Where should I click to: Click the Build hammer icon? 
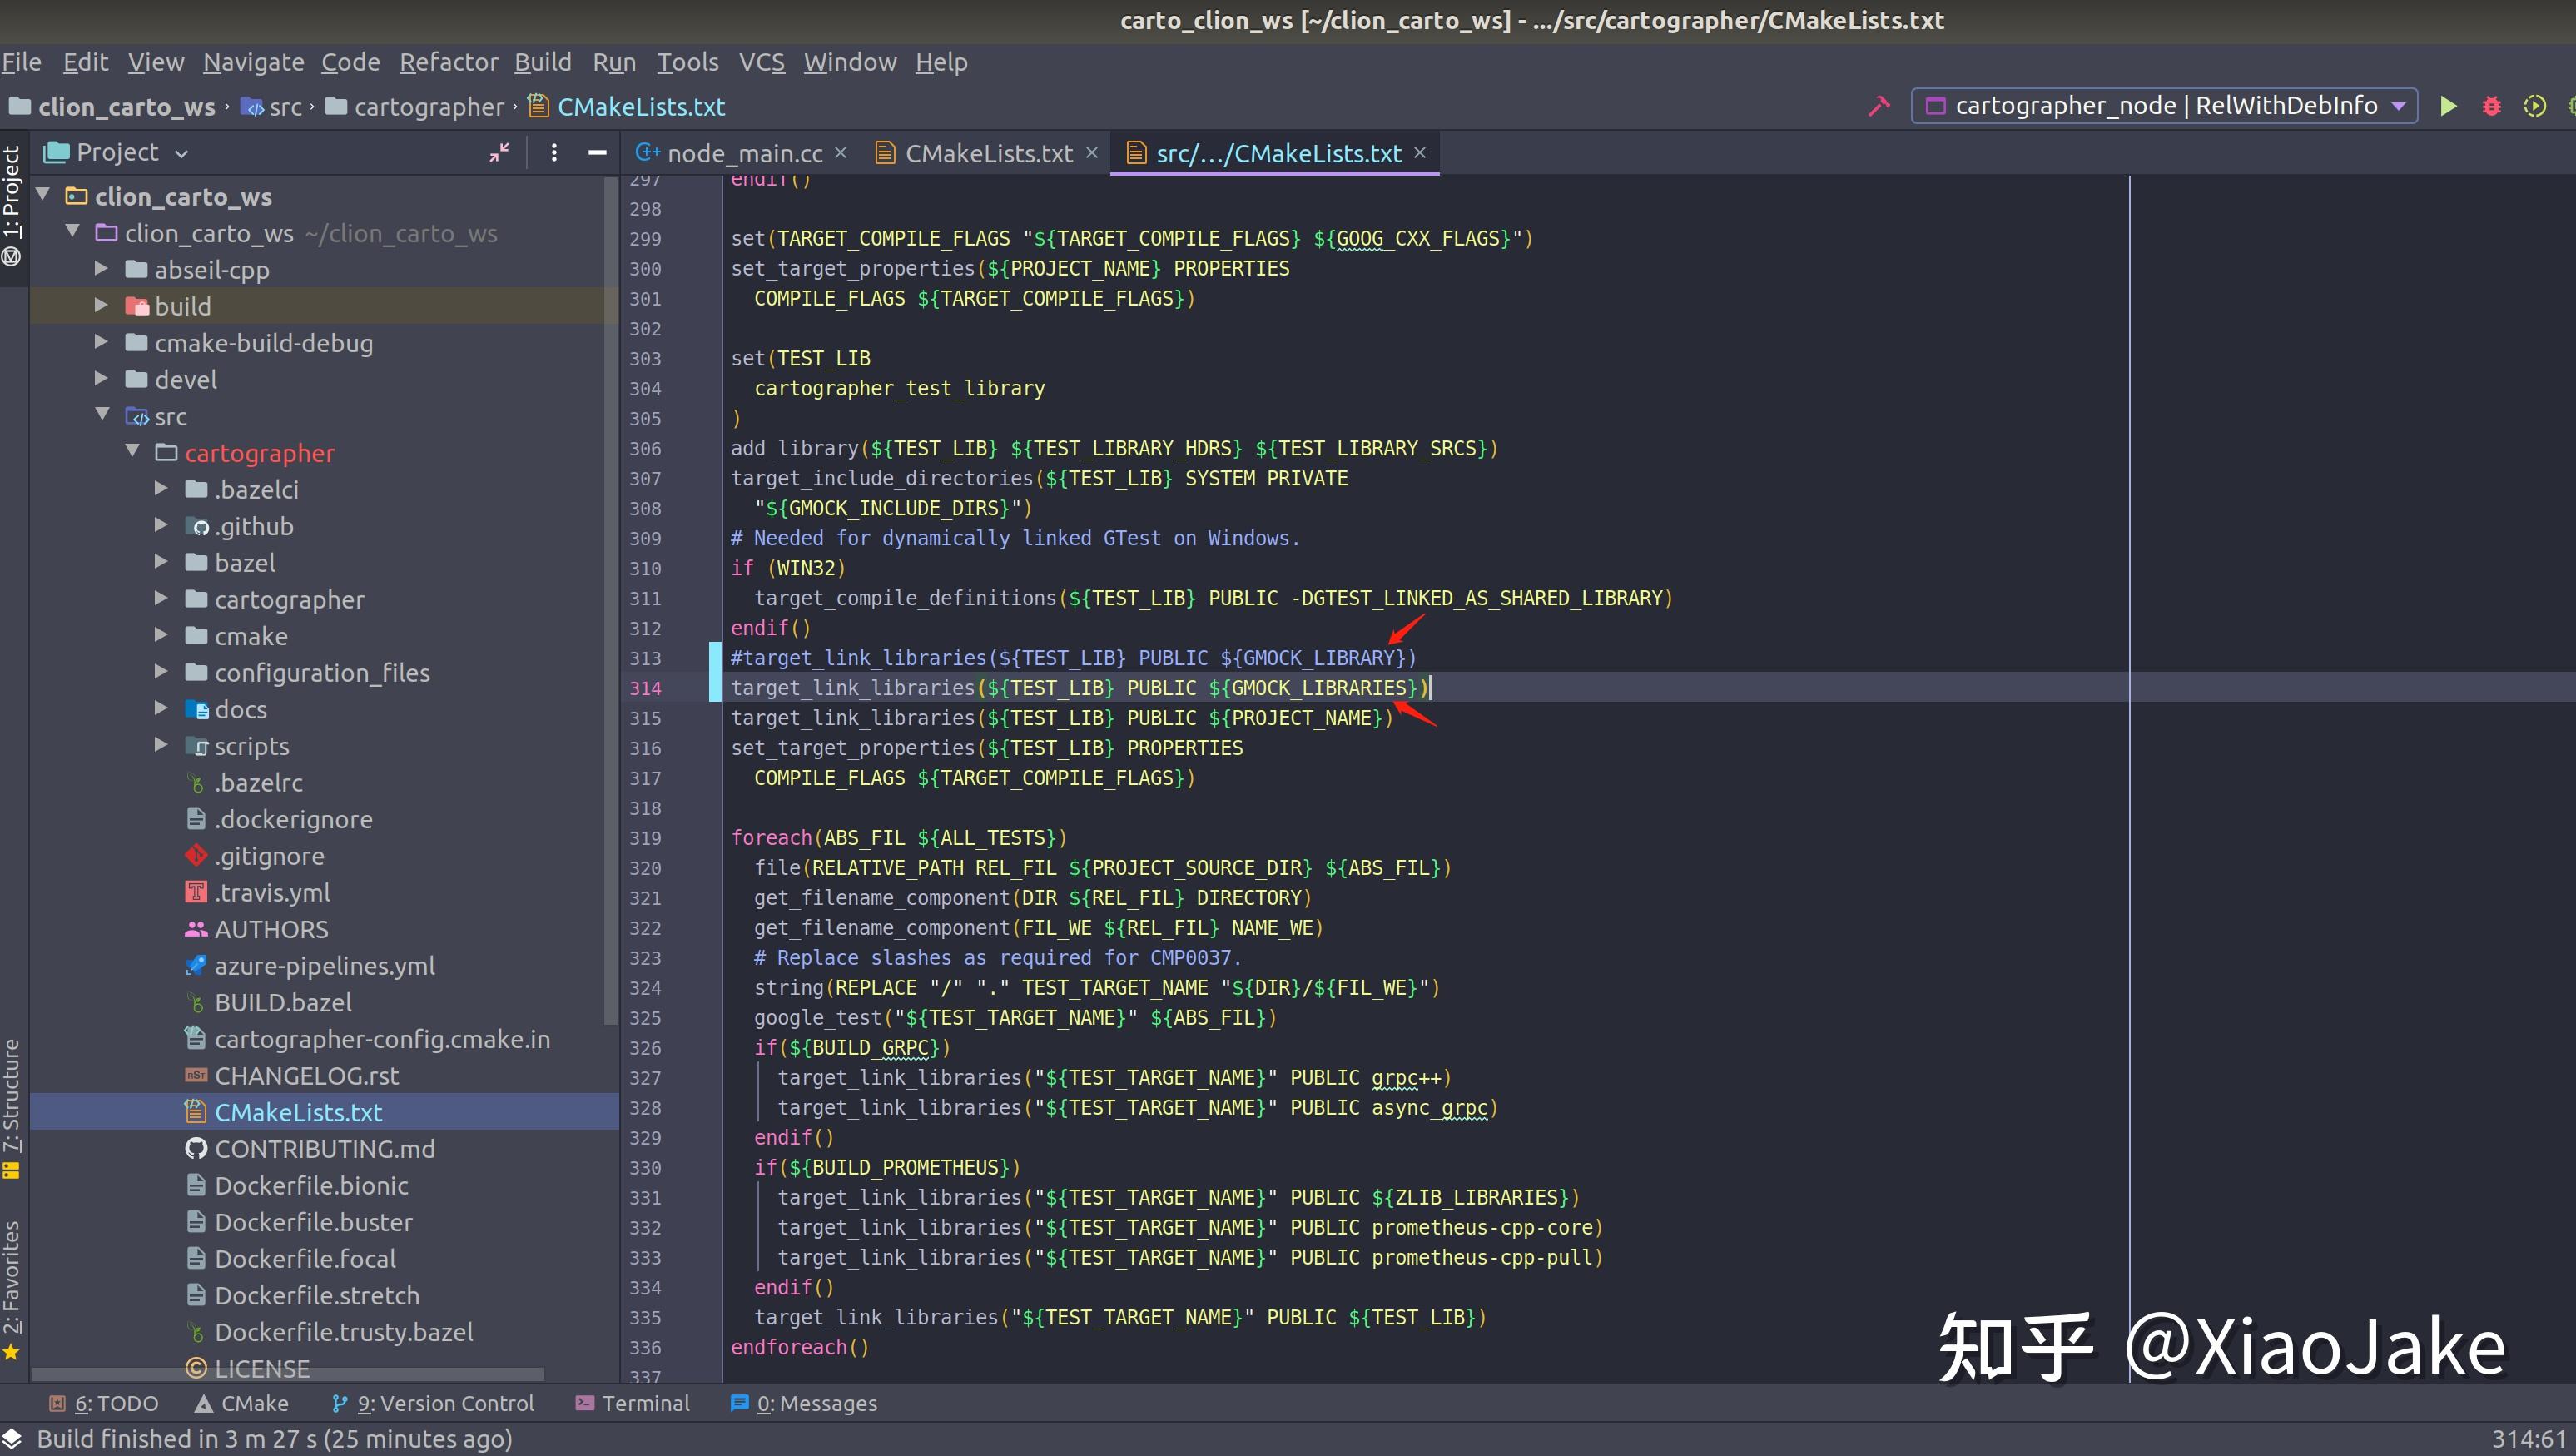tap(1879, 106)
